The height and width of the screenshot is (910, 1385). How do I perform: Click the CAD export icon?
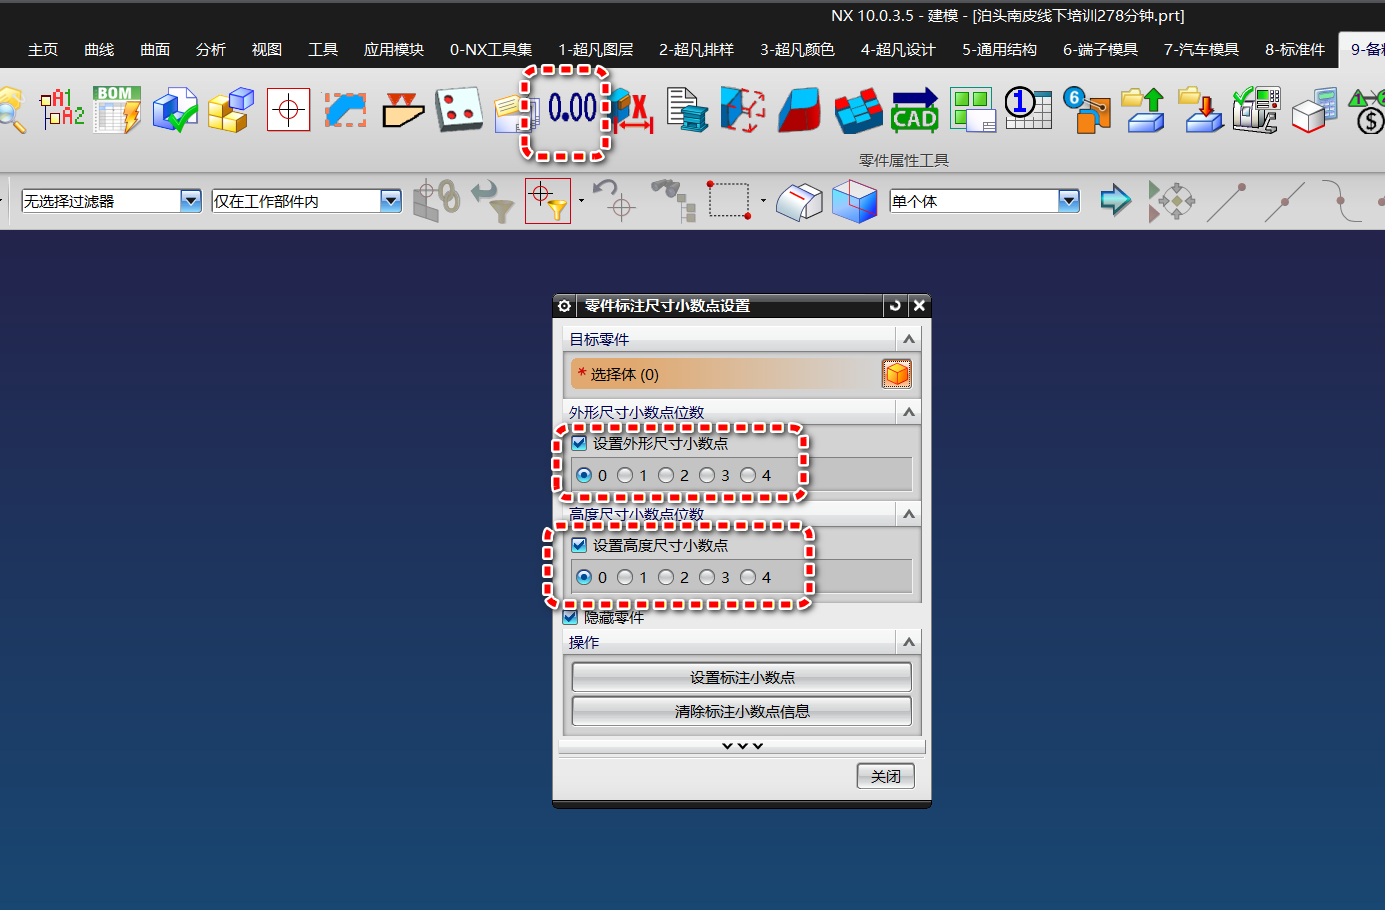(914, 110)
